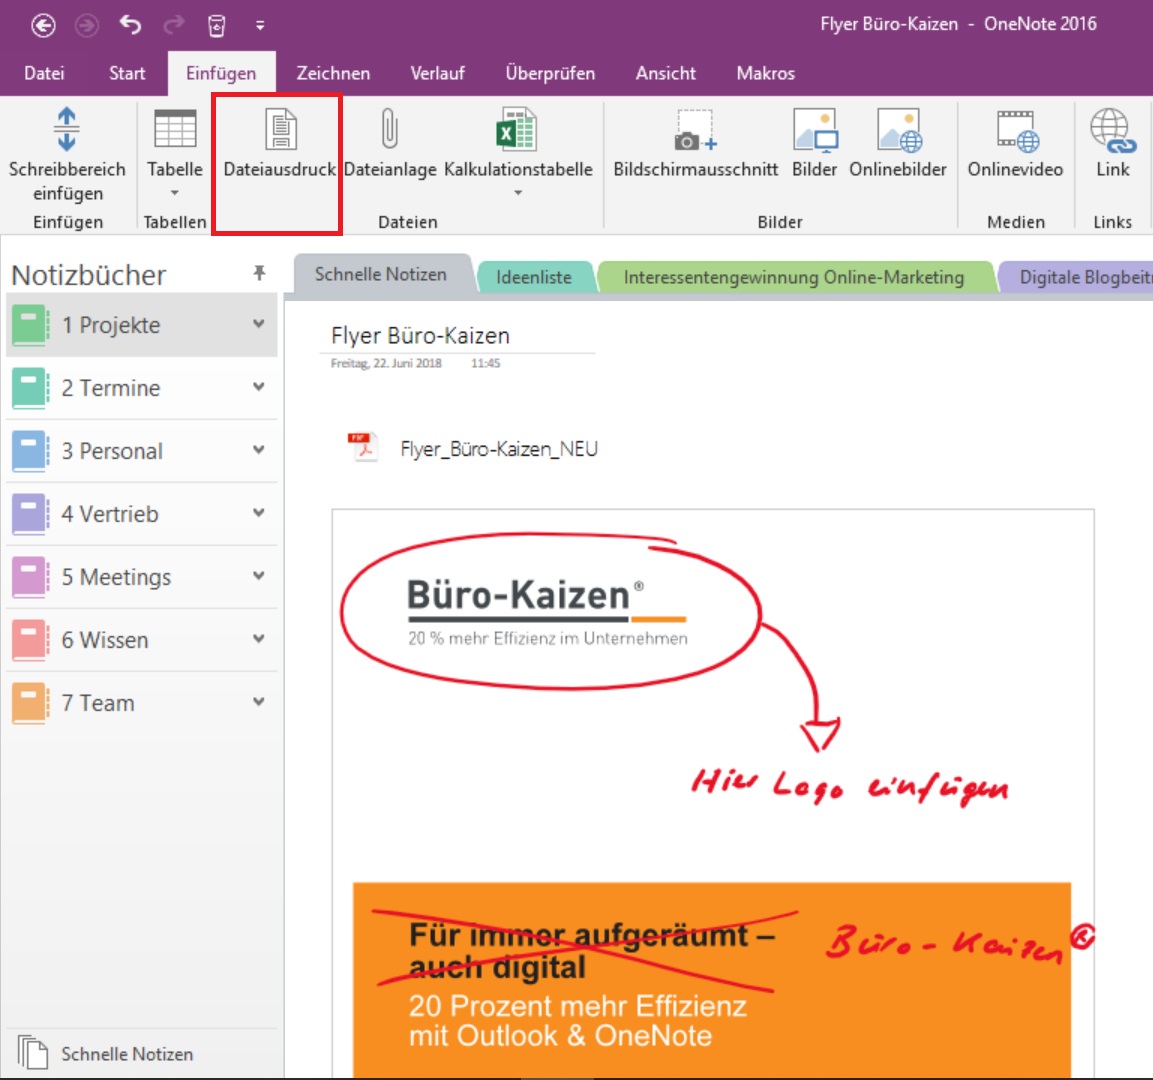The image size is (1153, 1080).
Task: Pin the Notizbücher pane
Action: (x=259, y=273)
